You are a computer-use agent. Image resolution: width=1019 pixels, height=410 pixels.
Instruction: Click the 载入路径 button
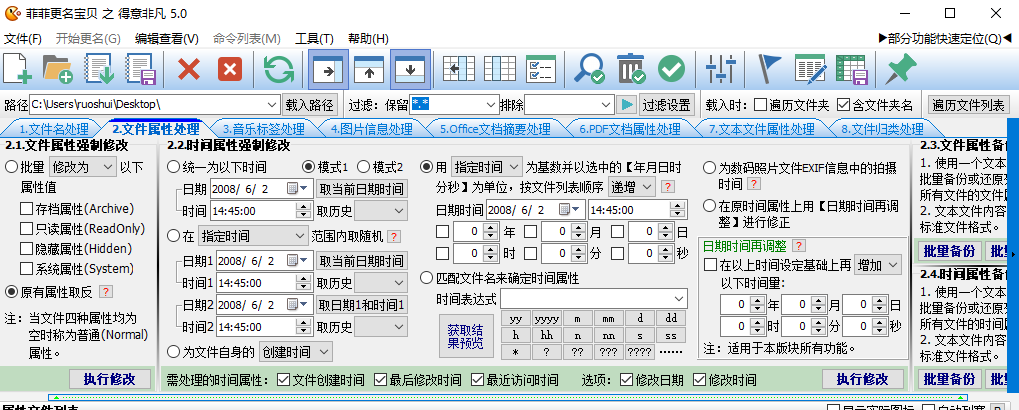point(309,105)
